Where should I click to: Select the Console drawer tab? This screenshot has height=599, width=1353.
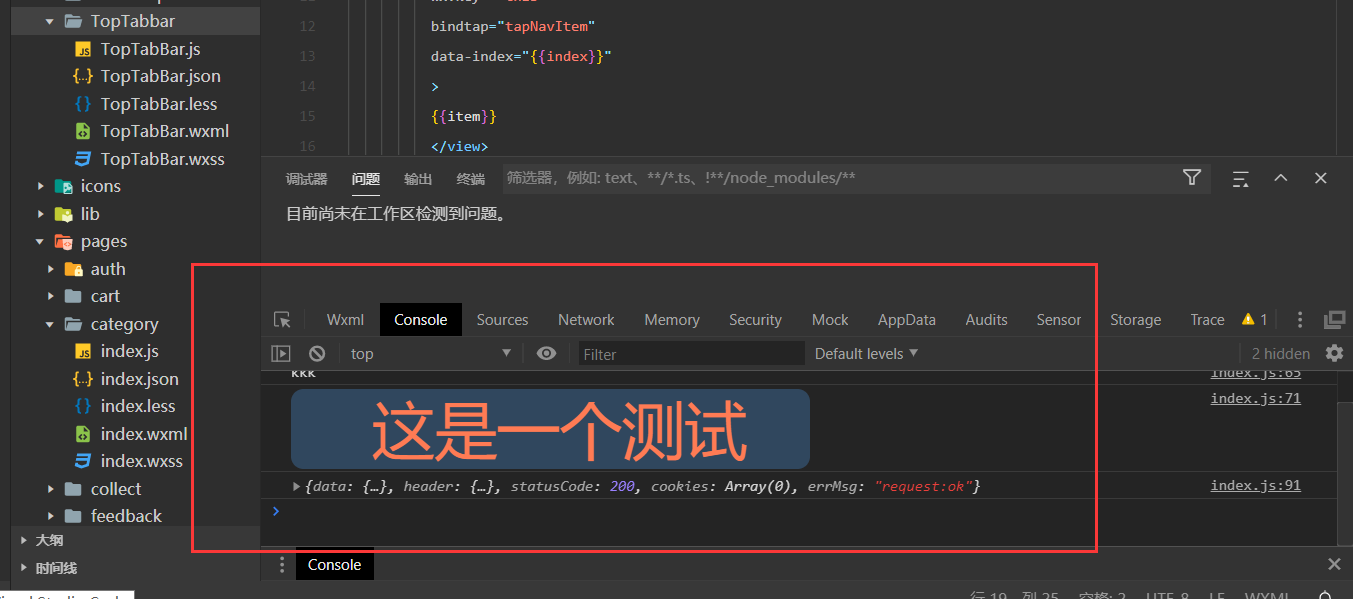[334, 565]
